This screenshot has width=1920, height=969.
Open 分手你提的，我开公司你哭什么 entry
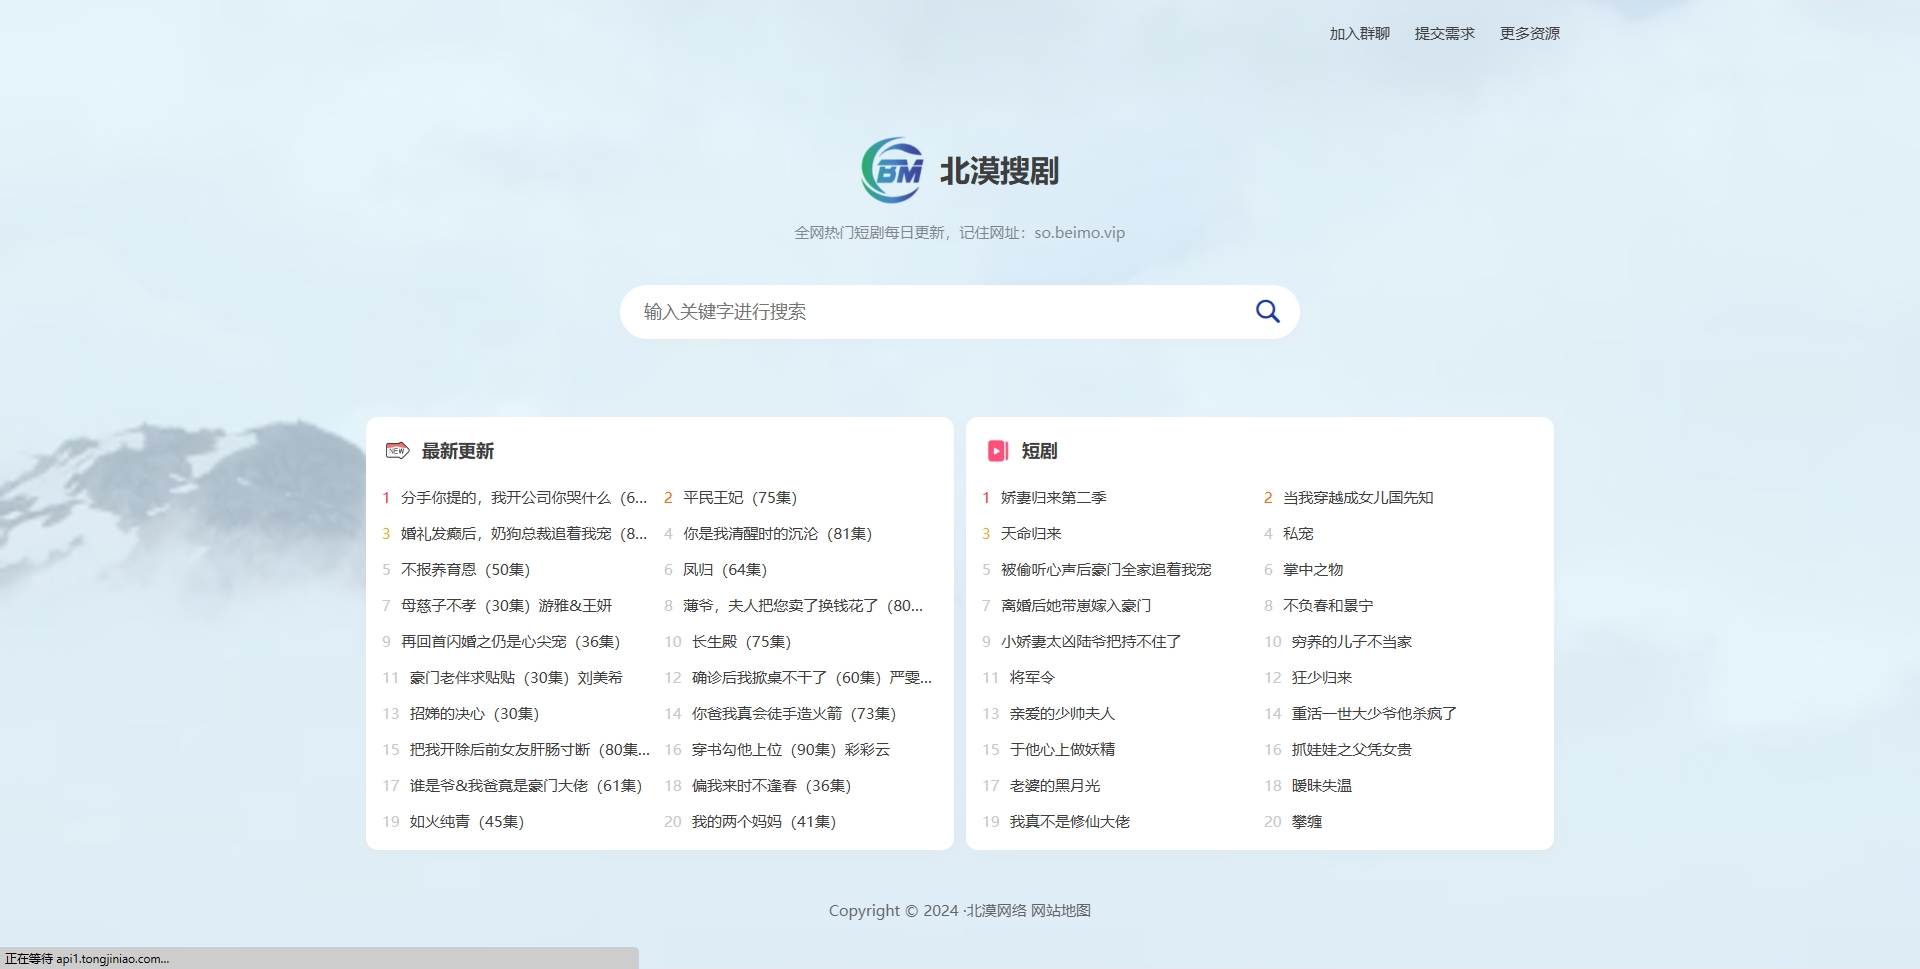(524, 497)
